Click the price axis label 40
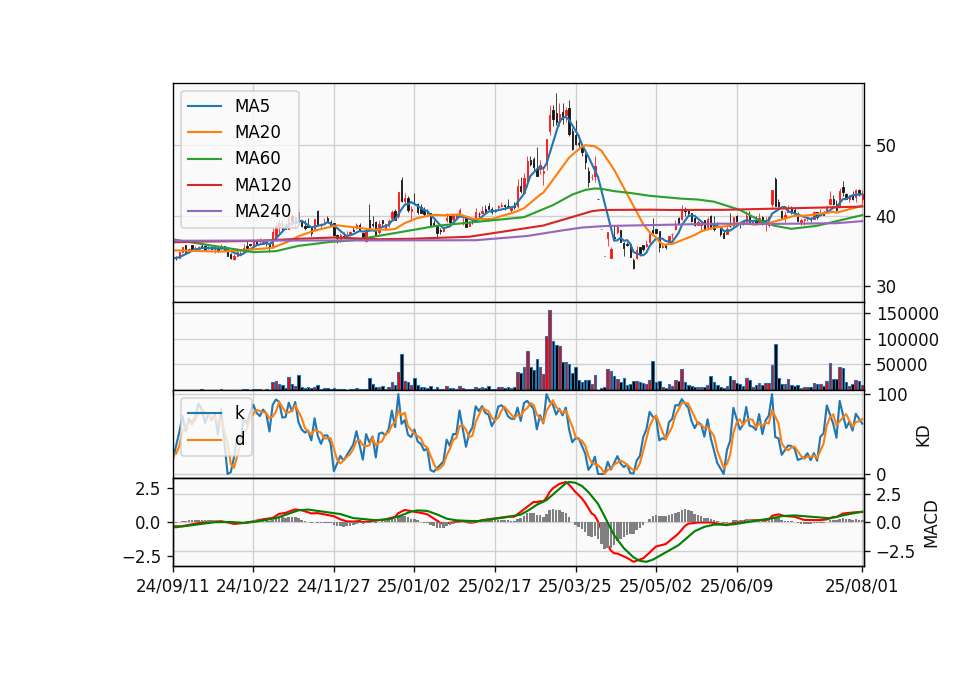960x690 pixels. [885, 217]
